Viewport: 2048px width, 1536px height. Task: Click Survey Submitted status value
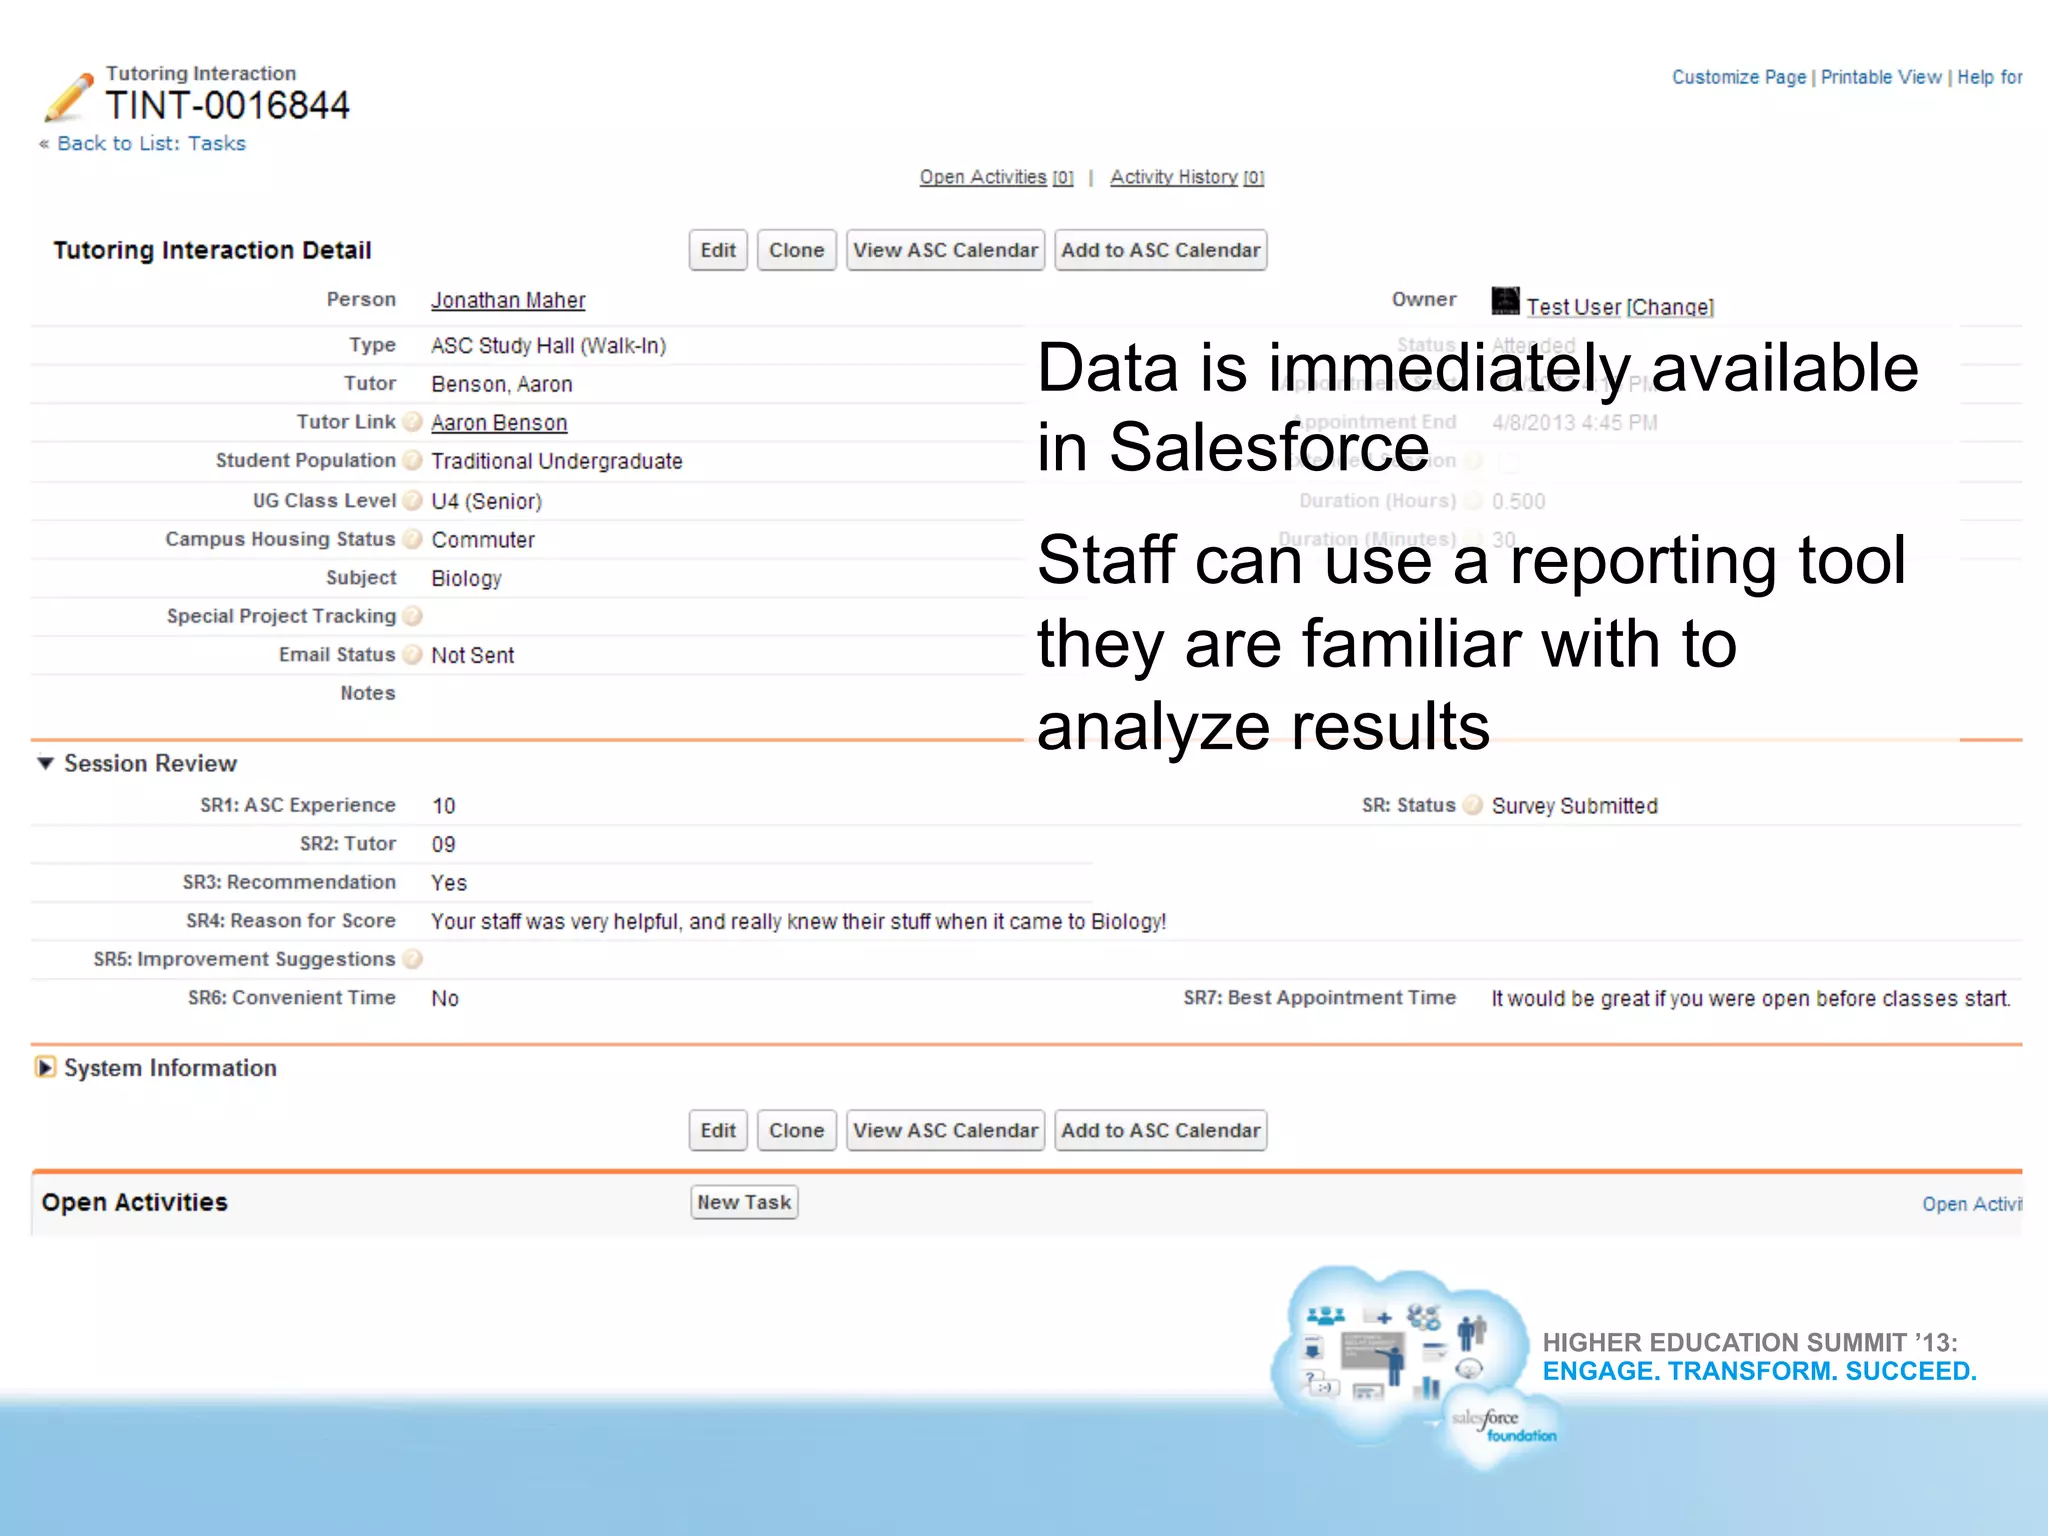(x=1574, y=806)
